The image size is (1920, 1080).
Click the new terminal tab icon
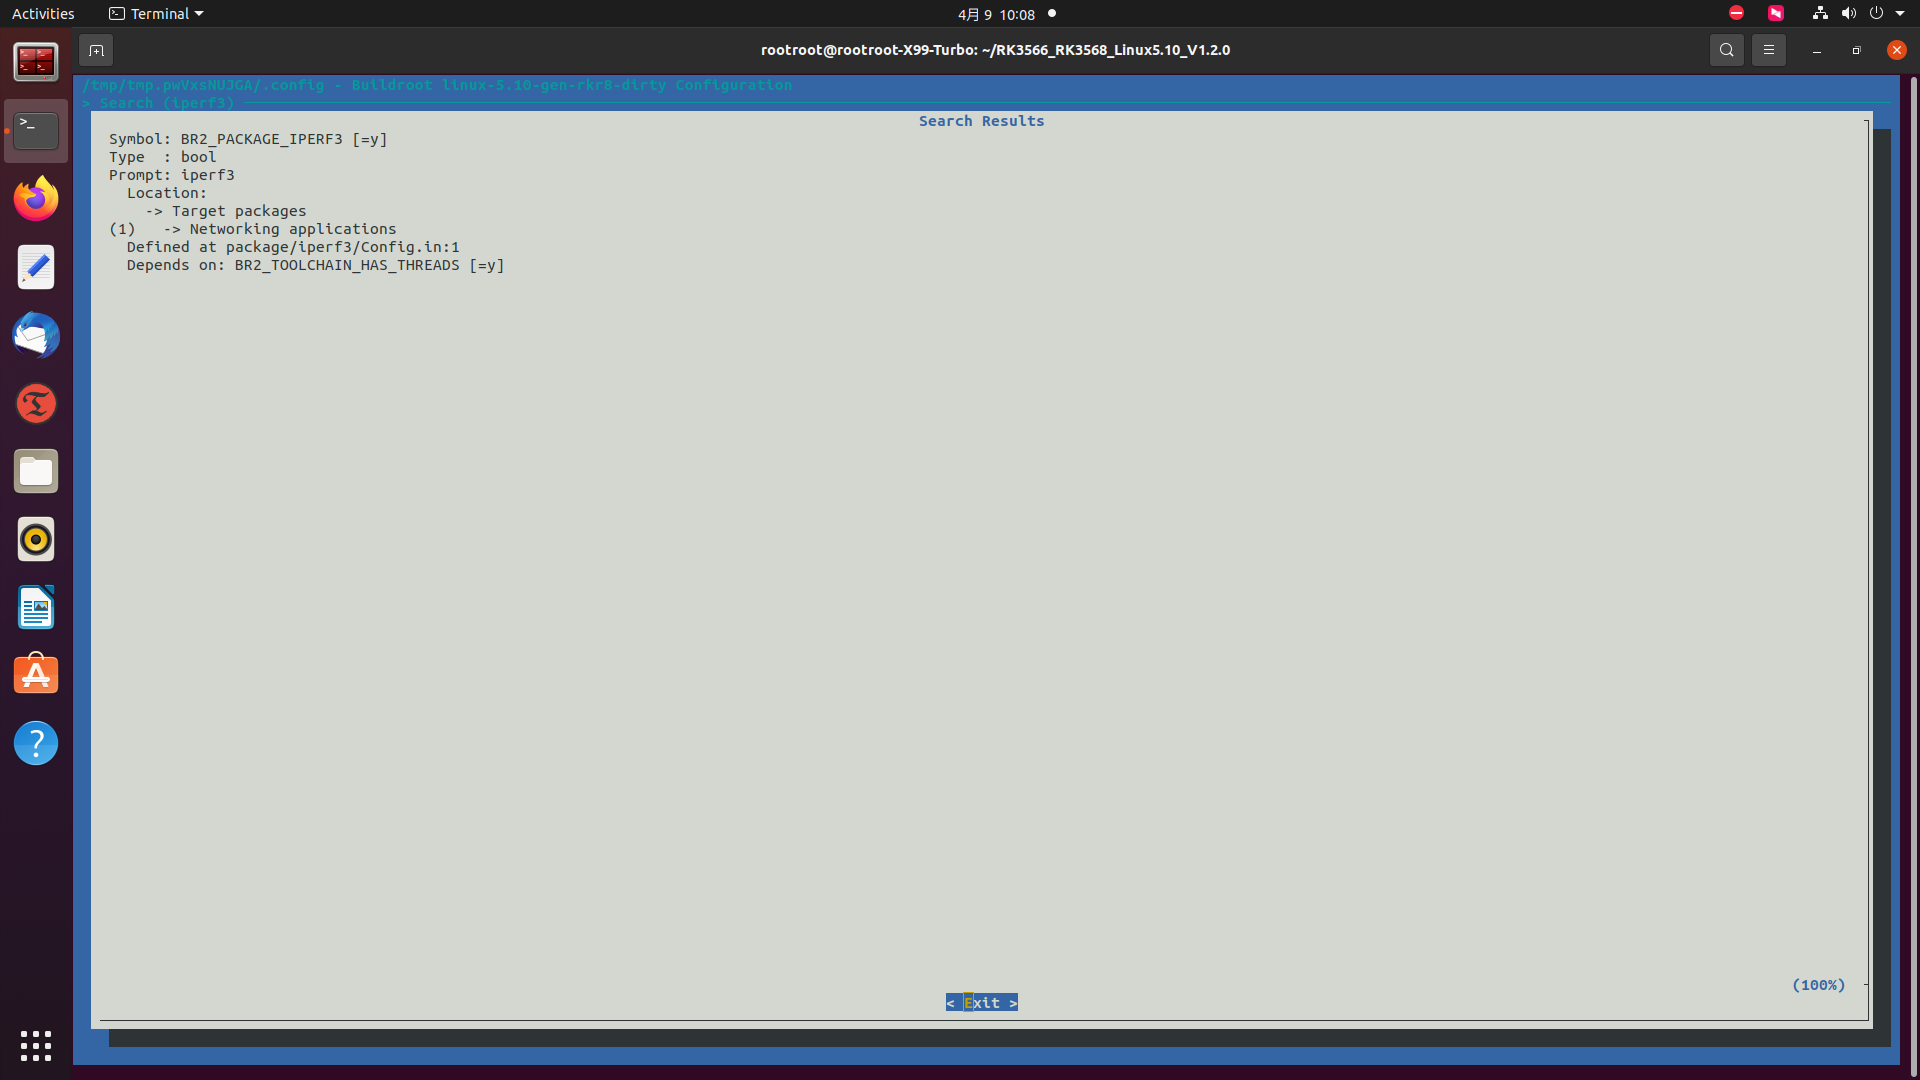(96, 50)
